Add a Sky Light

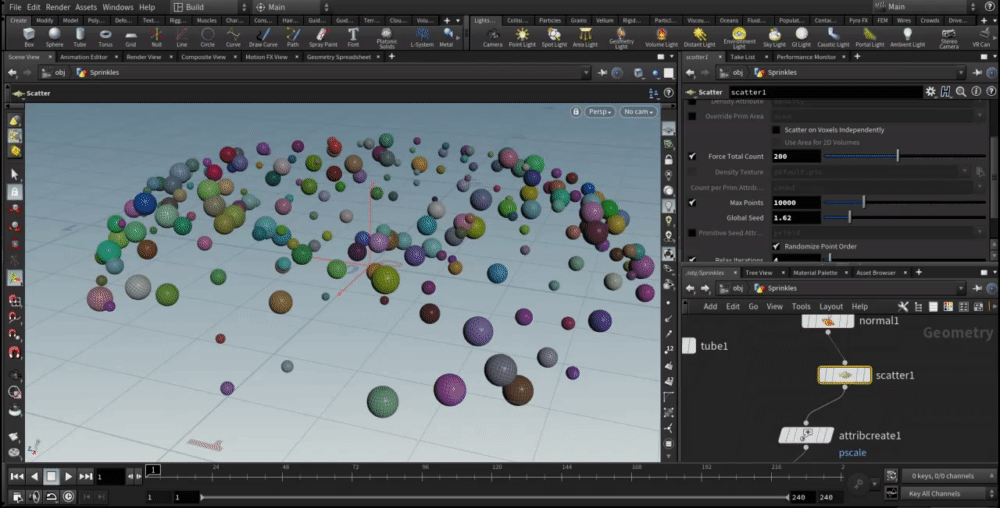click(774, 38)
